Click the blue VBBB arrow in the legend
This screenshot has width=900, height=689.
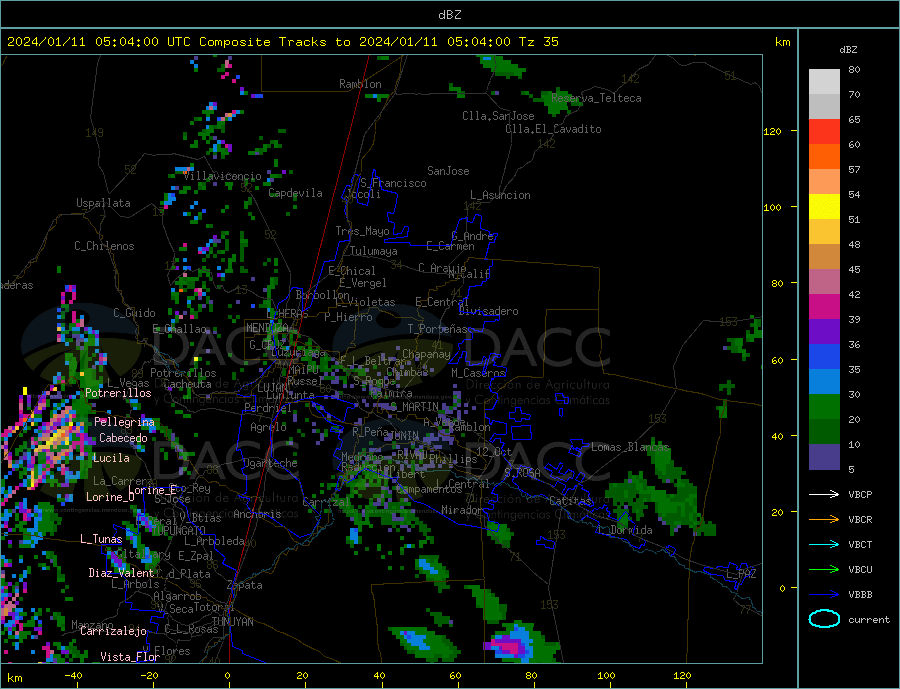(x=824, y=594)
